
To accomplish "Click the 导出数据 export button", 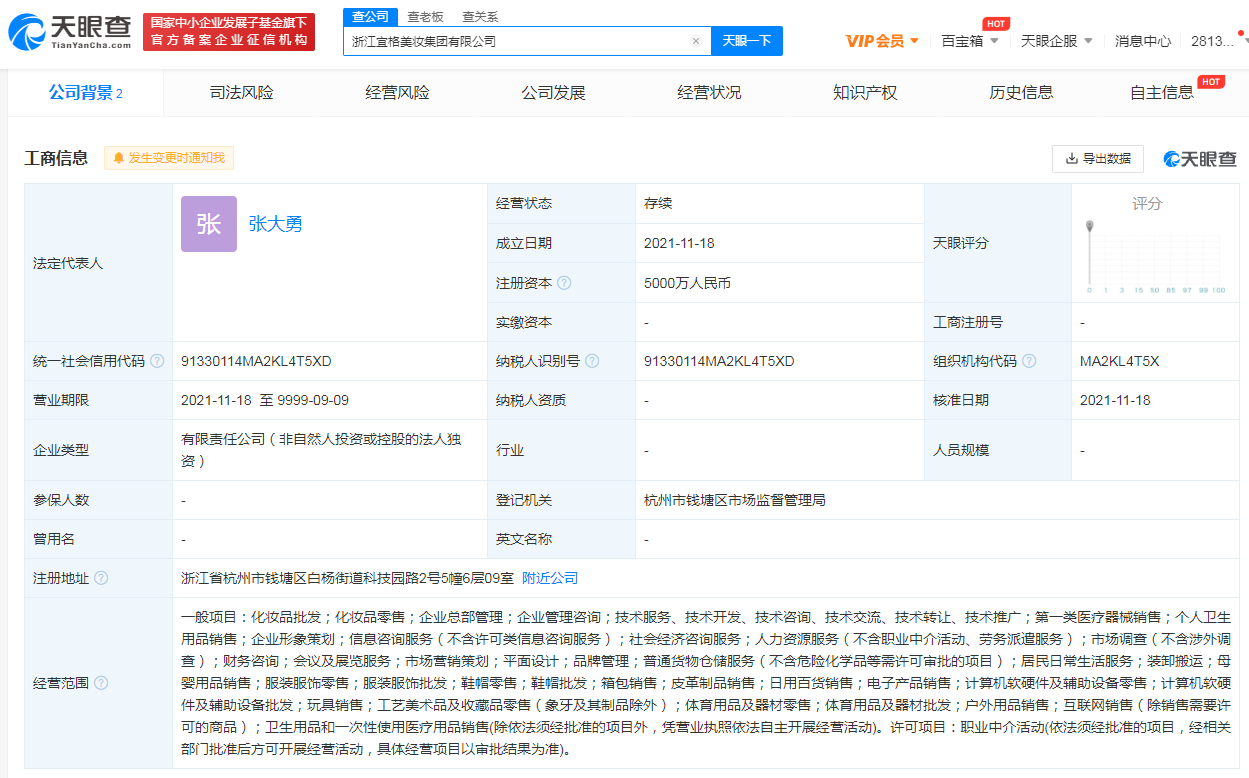I will 1097,158.
